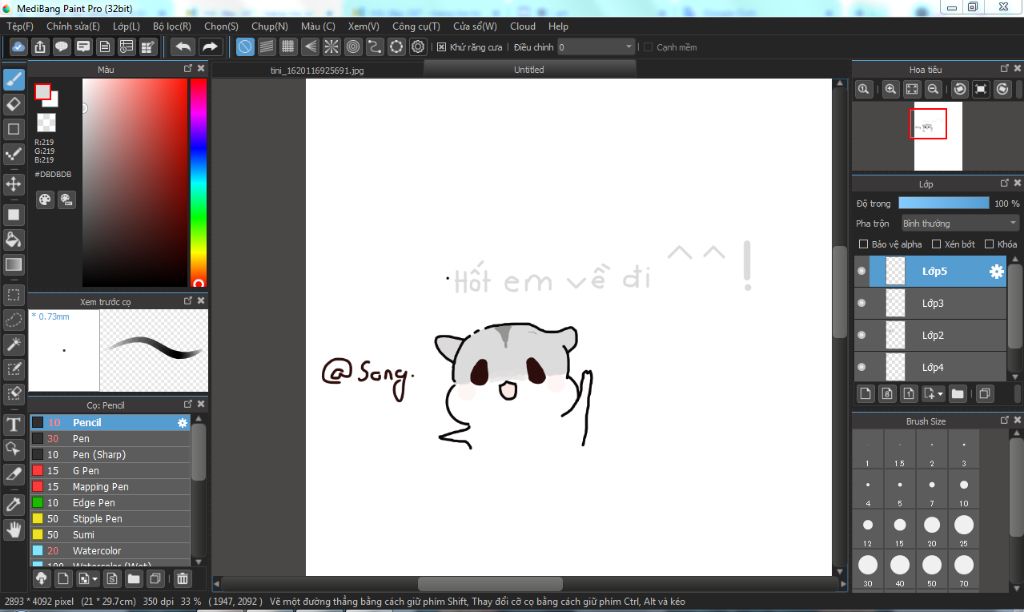The image size is (1024, 612).
Task: Expand the add layer type dropdown arrow
Action: coord(940,395)
